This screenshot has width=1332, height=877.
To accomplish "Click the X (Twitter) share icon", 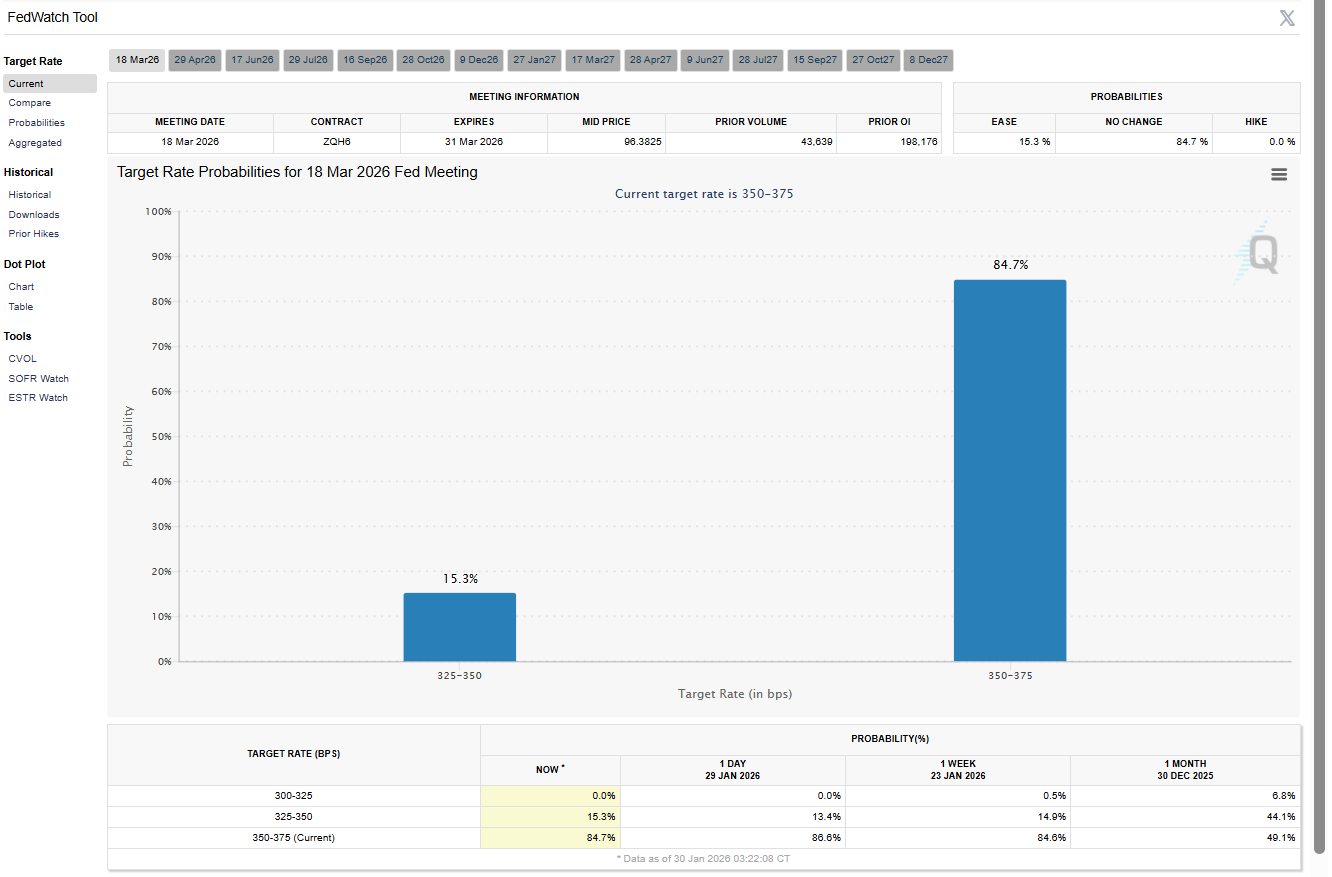I will point(1287,17).
